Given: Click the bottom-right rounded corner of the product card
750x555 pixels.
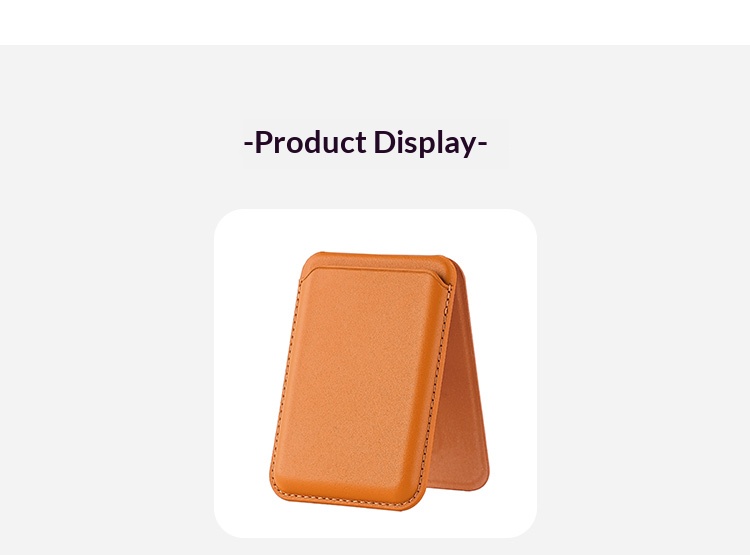Looking at the screenshot, I should pyautogui.click(x=526, y=527).
